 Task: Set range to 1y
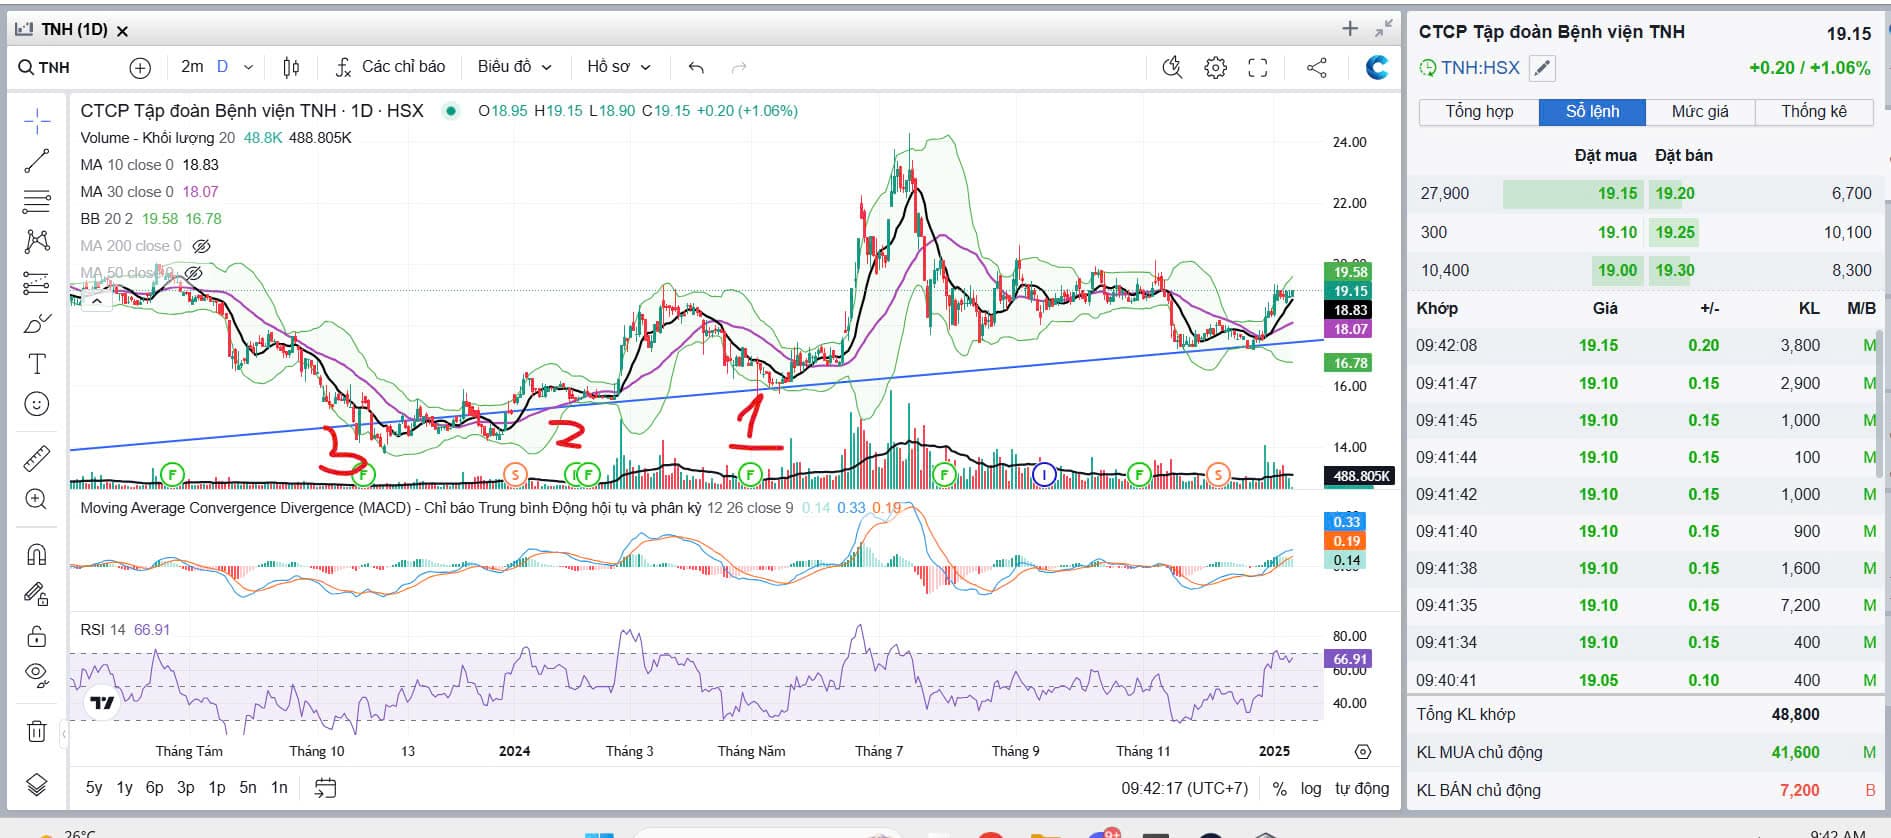124,788
